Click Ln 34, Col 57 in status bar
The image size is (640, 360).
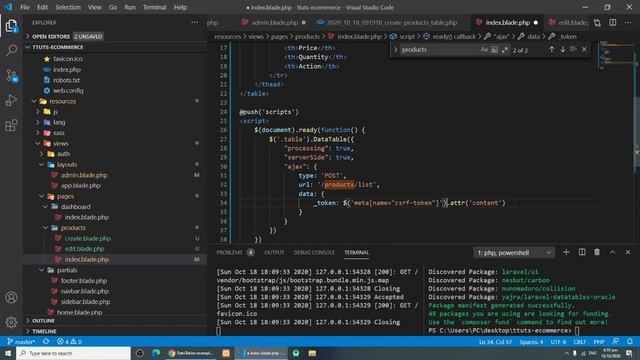495,342
